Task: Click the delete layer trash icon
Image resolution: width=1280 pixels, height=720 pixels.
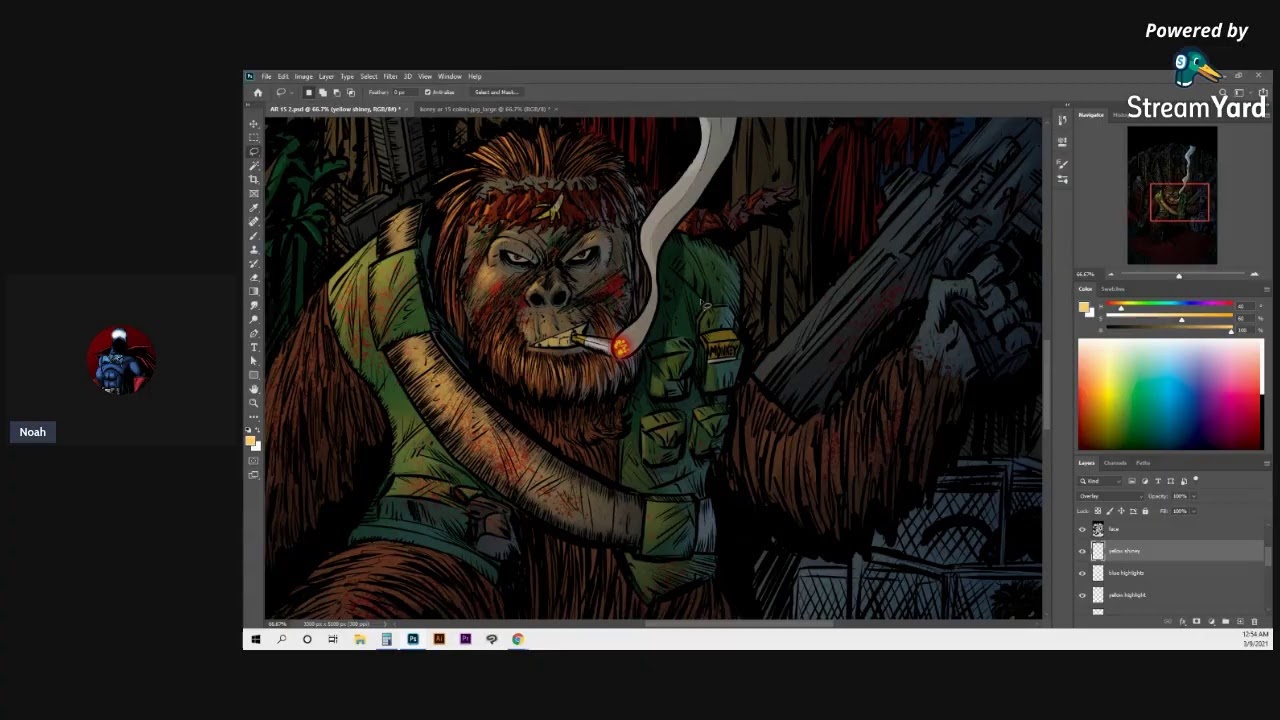Action: (x=1254, y=622)
